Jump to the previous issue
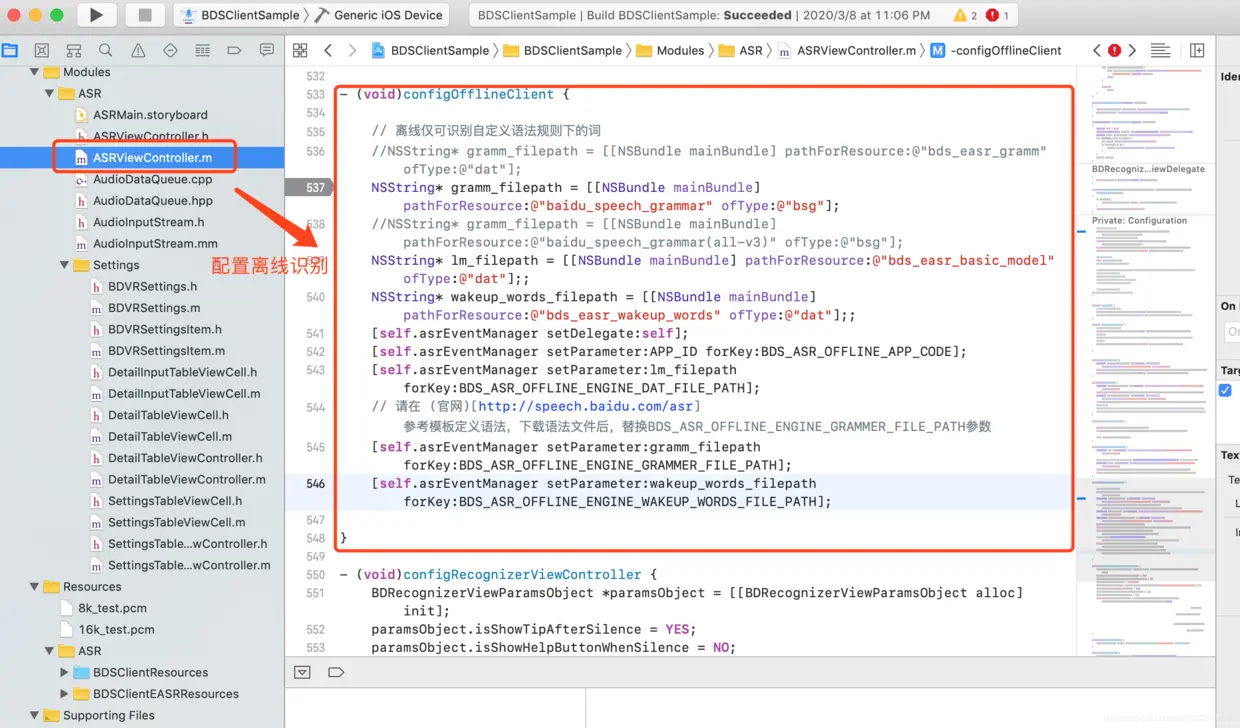The width and height of the screenshot is (1240, 728). click(1097, 50)
